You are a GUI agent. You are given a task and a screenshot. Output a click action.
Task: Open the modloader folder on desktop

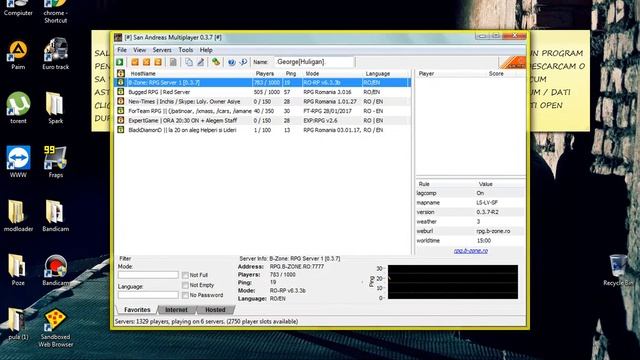point(18,216)
